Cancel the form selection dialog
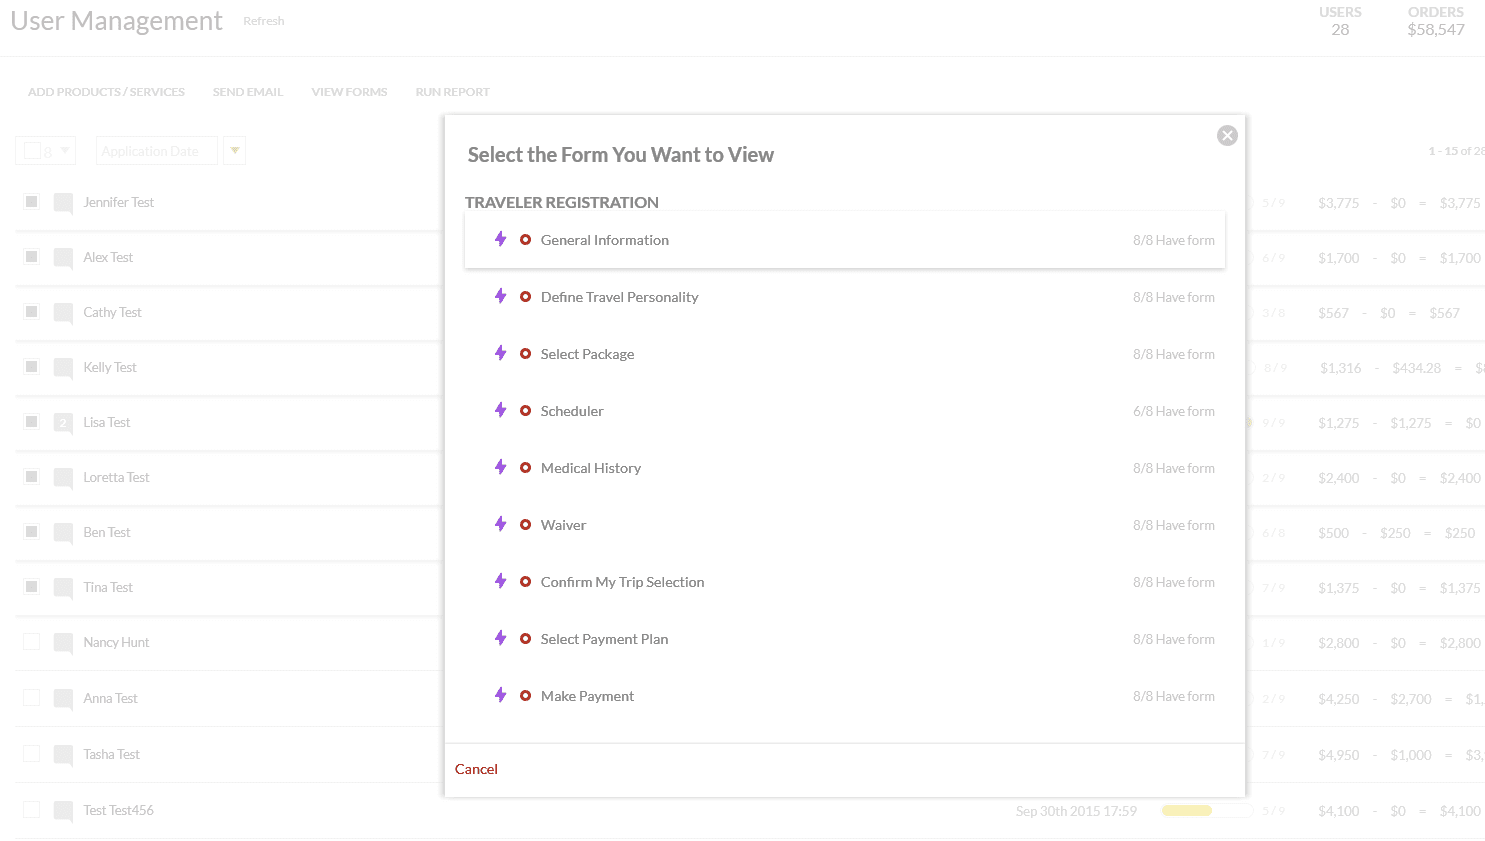 tap(476, 769)
